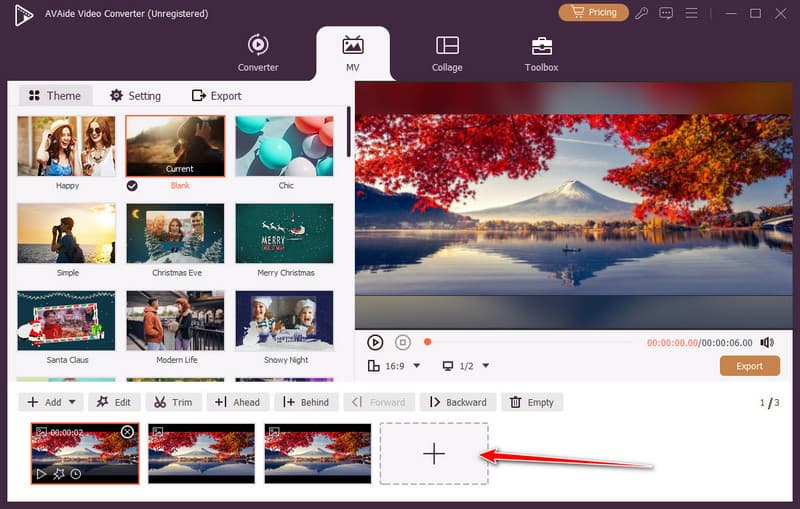Click the plus box to add media
Image resolution: width=800 pixels, height=509 pixels.
pyautogui.click(x=434, y=453)
